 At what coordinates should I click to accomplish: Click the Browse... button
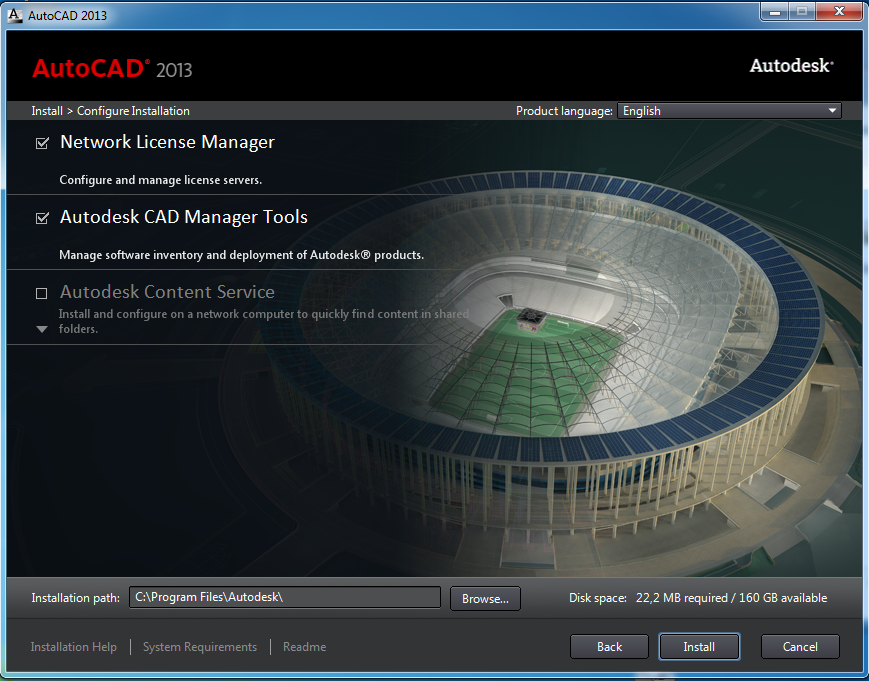click(485, 598)
